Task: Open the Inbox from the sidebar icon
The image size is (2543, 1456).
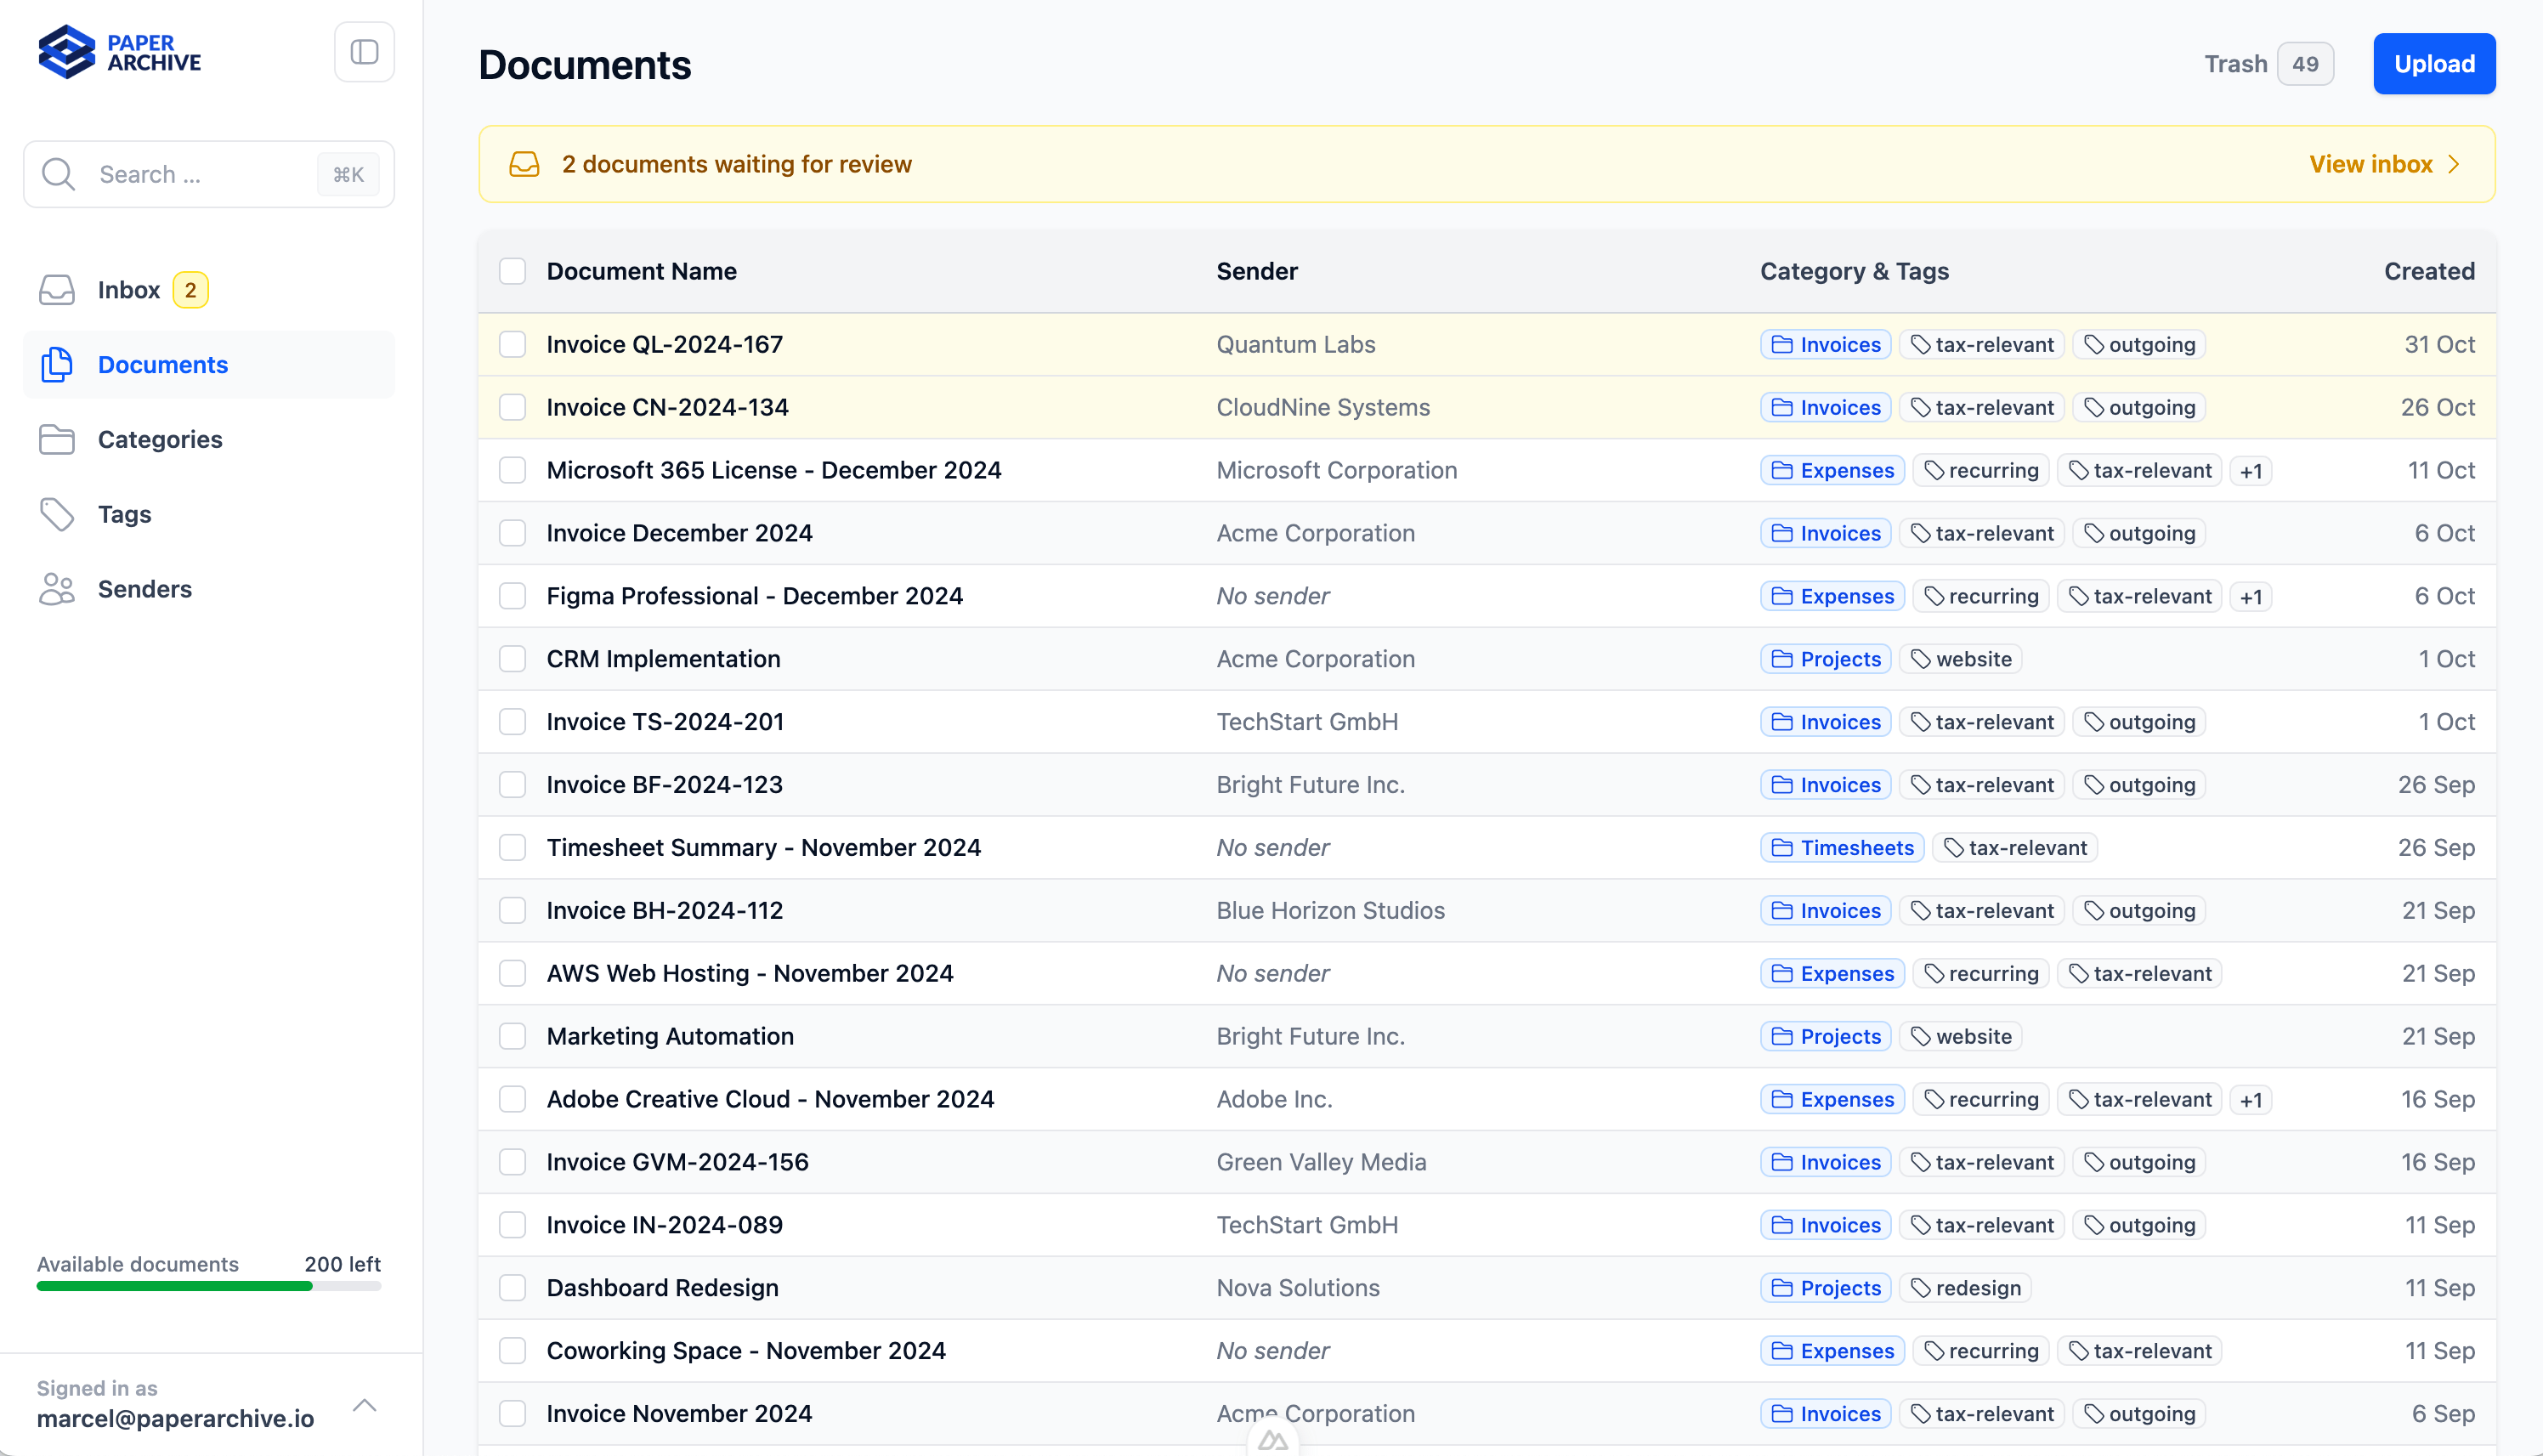Action: [x=57, y=289]
